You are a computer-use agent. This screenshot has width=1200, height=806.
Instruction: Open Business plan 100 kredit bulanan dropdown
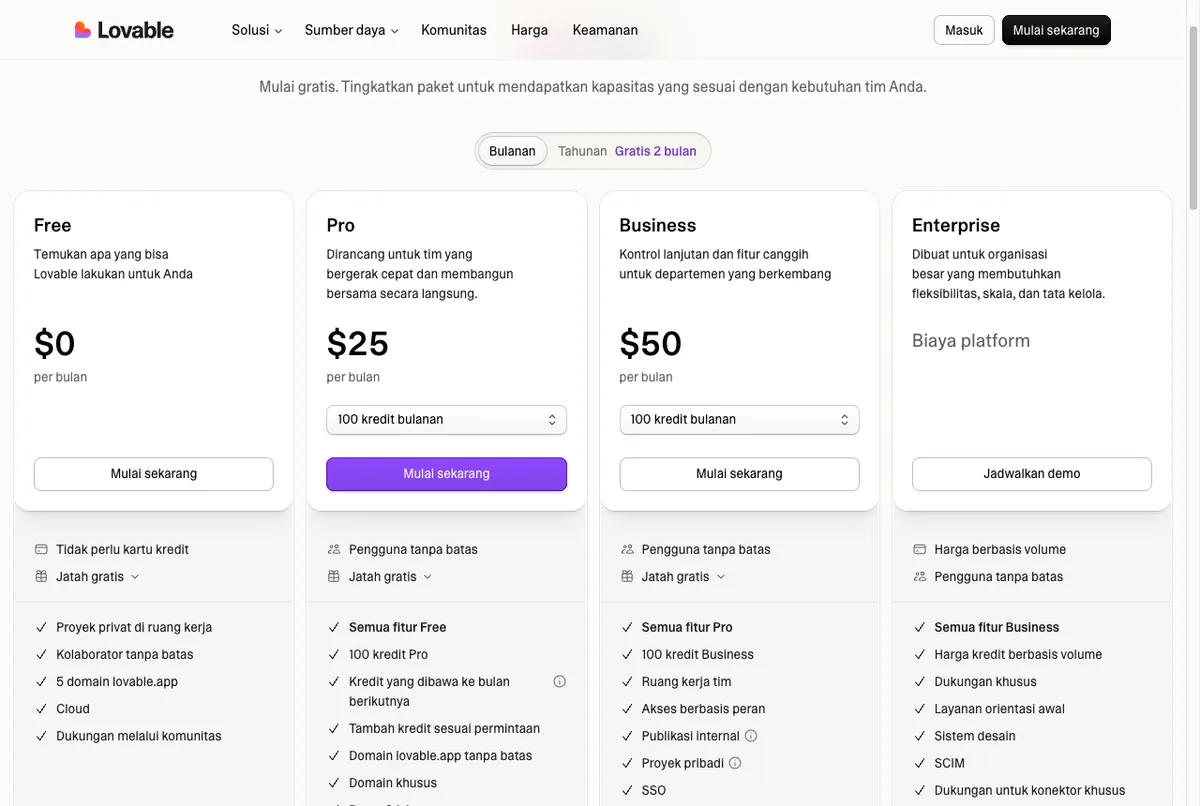click(739, 420)
